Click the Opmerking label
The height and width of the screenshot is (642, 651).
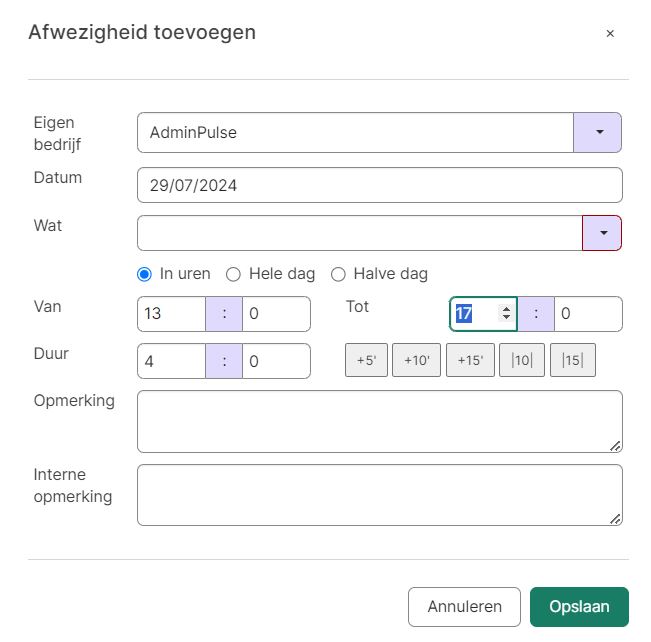(74, 401)
